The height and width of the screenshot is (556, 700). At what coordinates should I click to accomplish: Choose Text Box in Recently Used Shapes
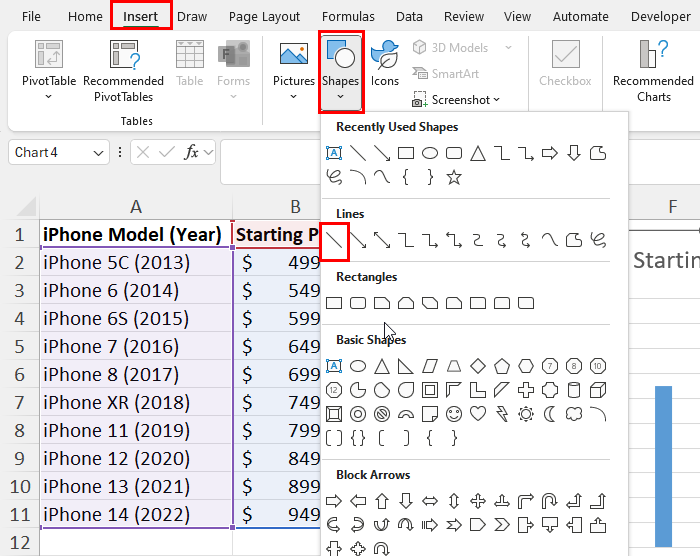pyautogui.click(x=334, y=153)
